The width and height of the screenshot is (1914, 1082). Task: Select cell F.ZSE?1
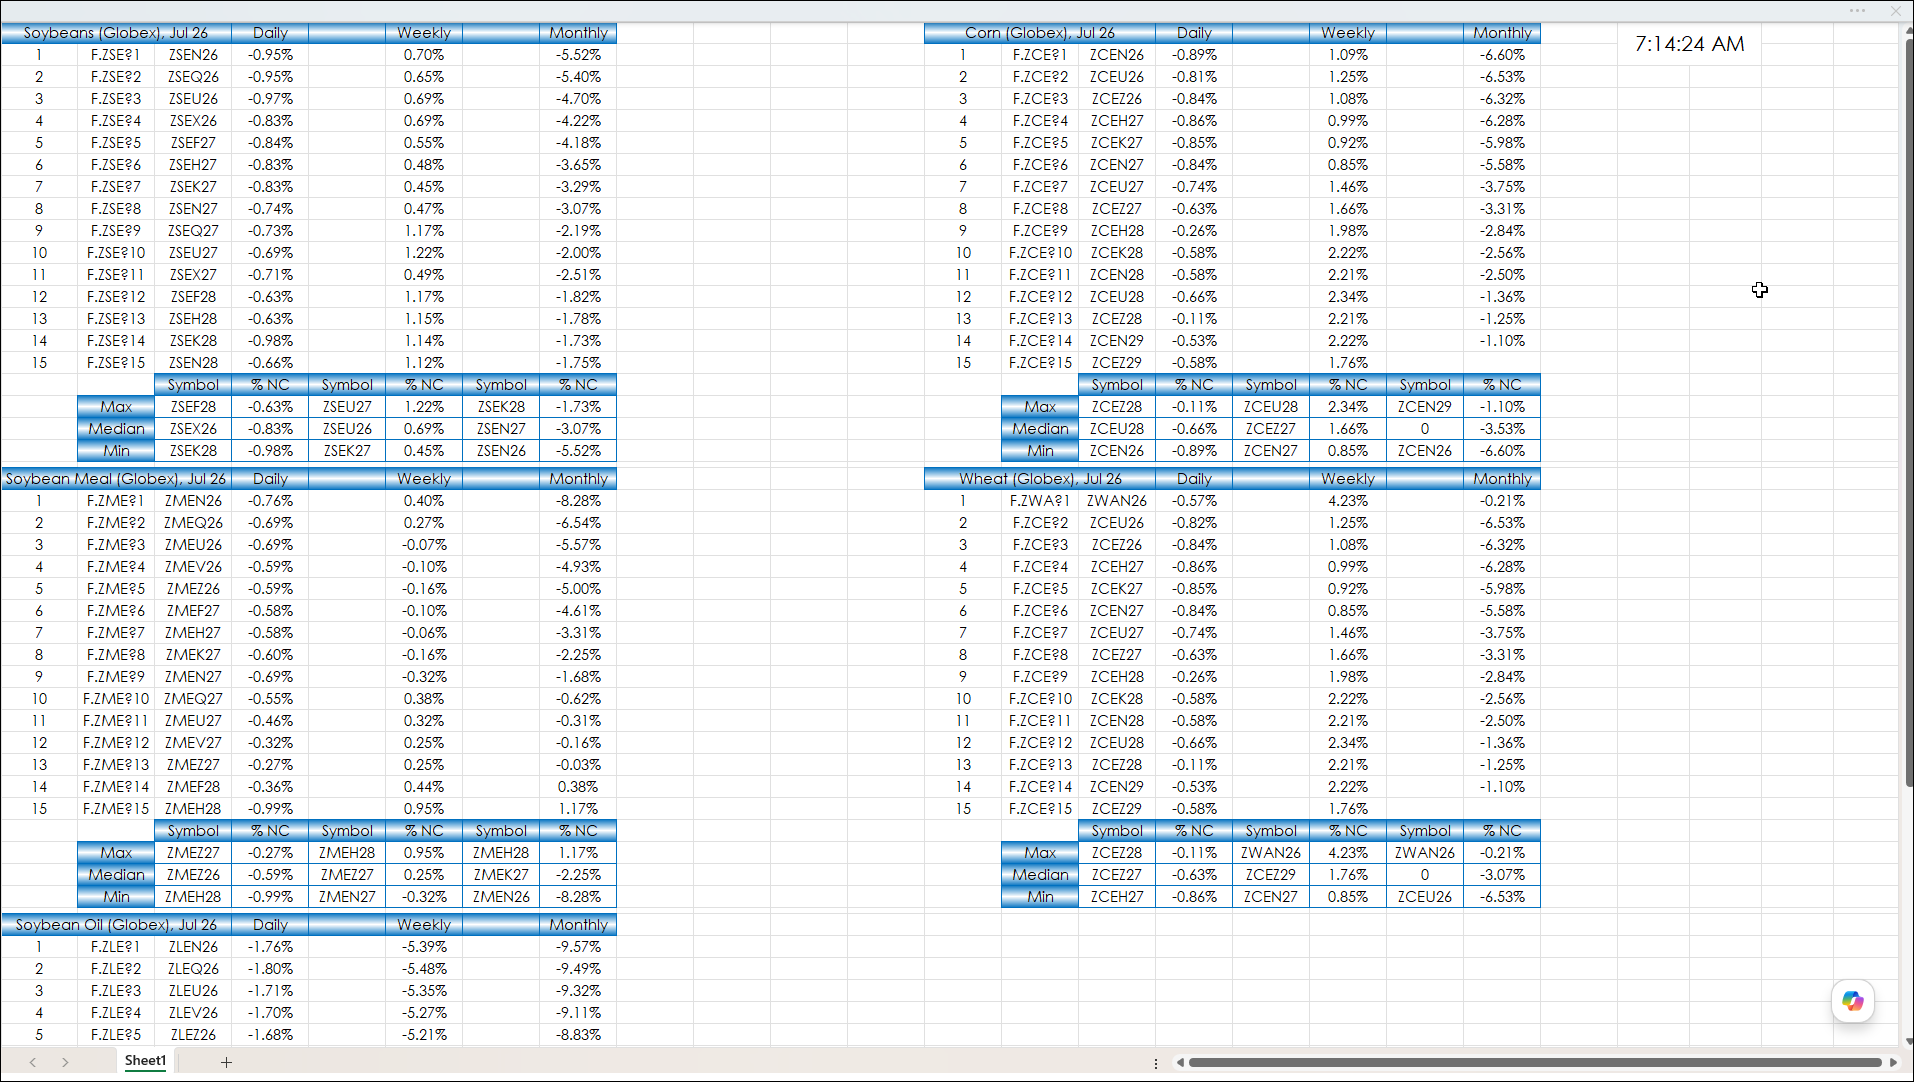coord(116,55)
